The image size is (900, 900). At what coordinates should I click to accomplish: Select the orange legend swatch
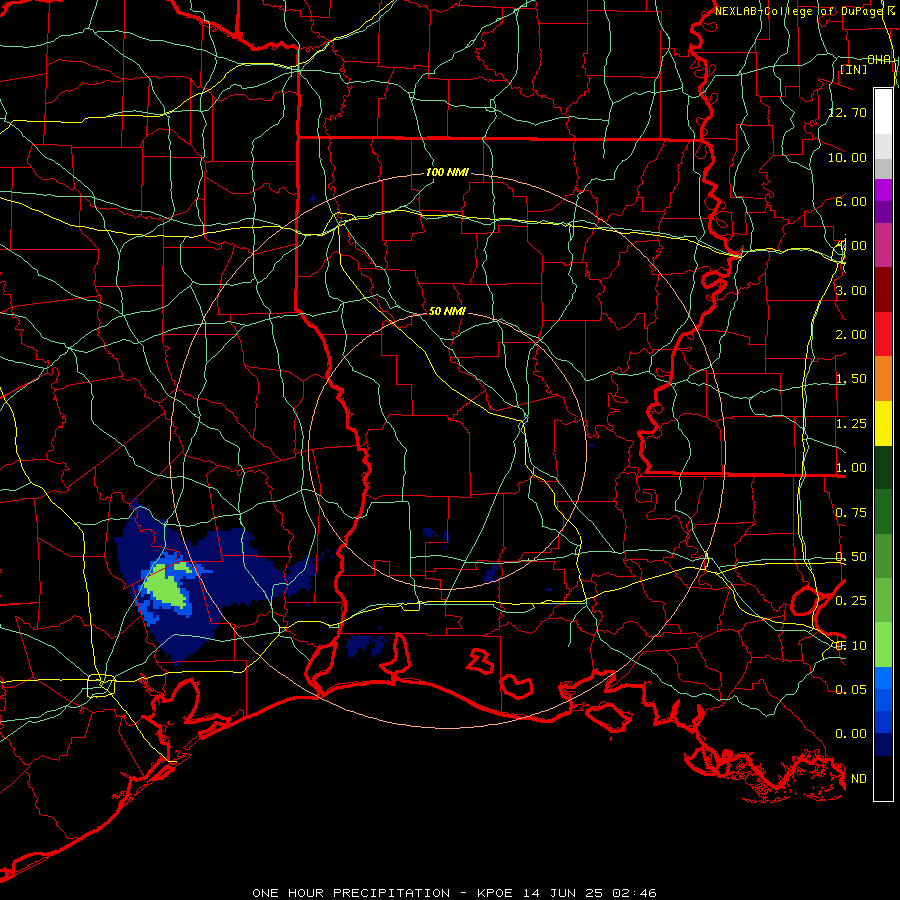click(x=883, y=379)
